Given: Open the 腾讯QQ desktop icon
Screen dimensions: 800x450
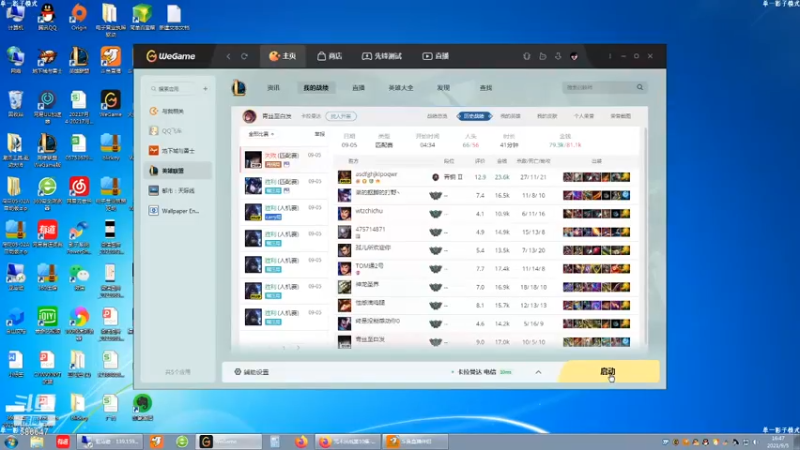Looking at the screenshot, I should pos(47,17).
